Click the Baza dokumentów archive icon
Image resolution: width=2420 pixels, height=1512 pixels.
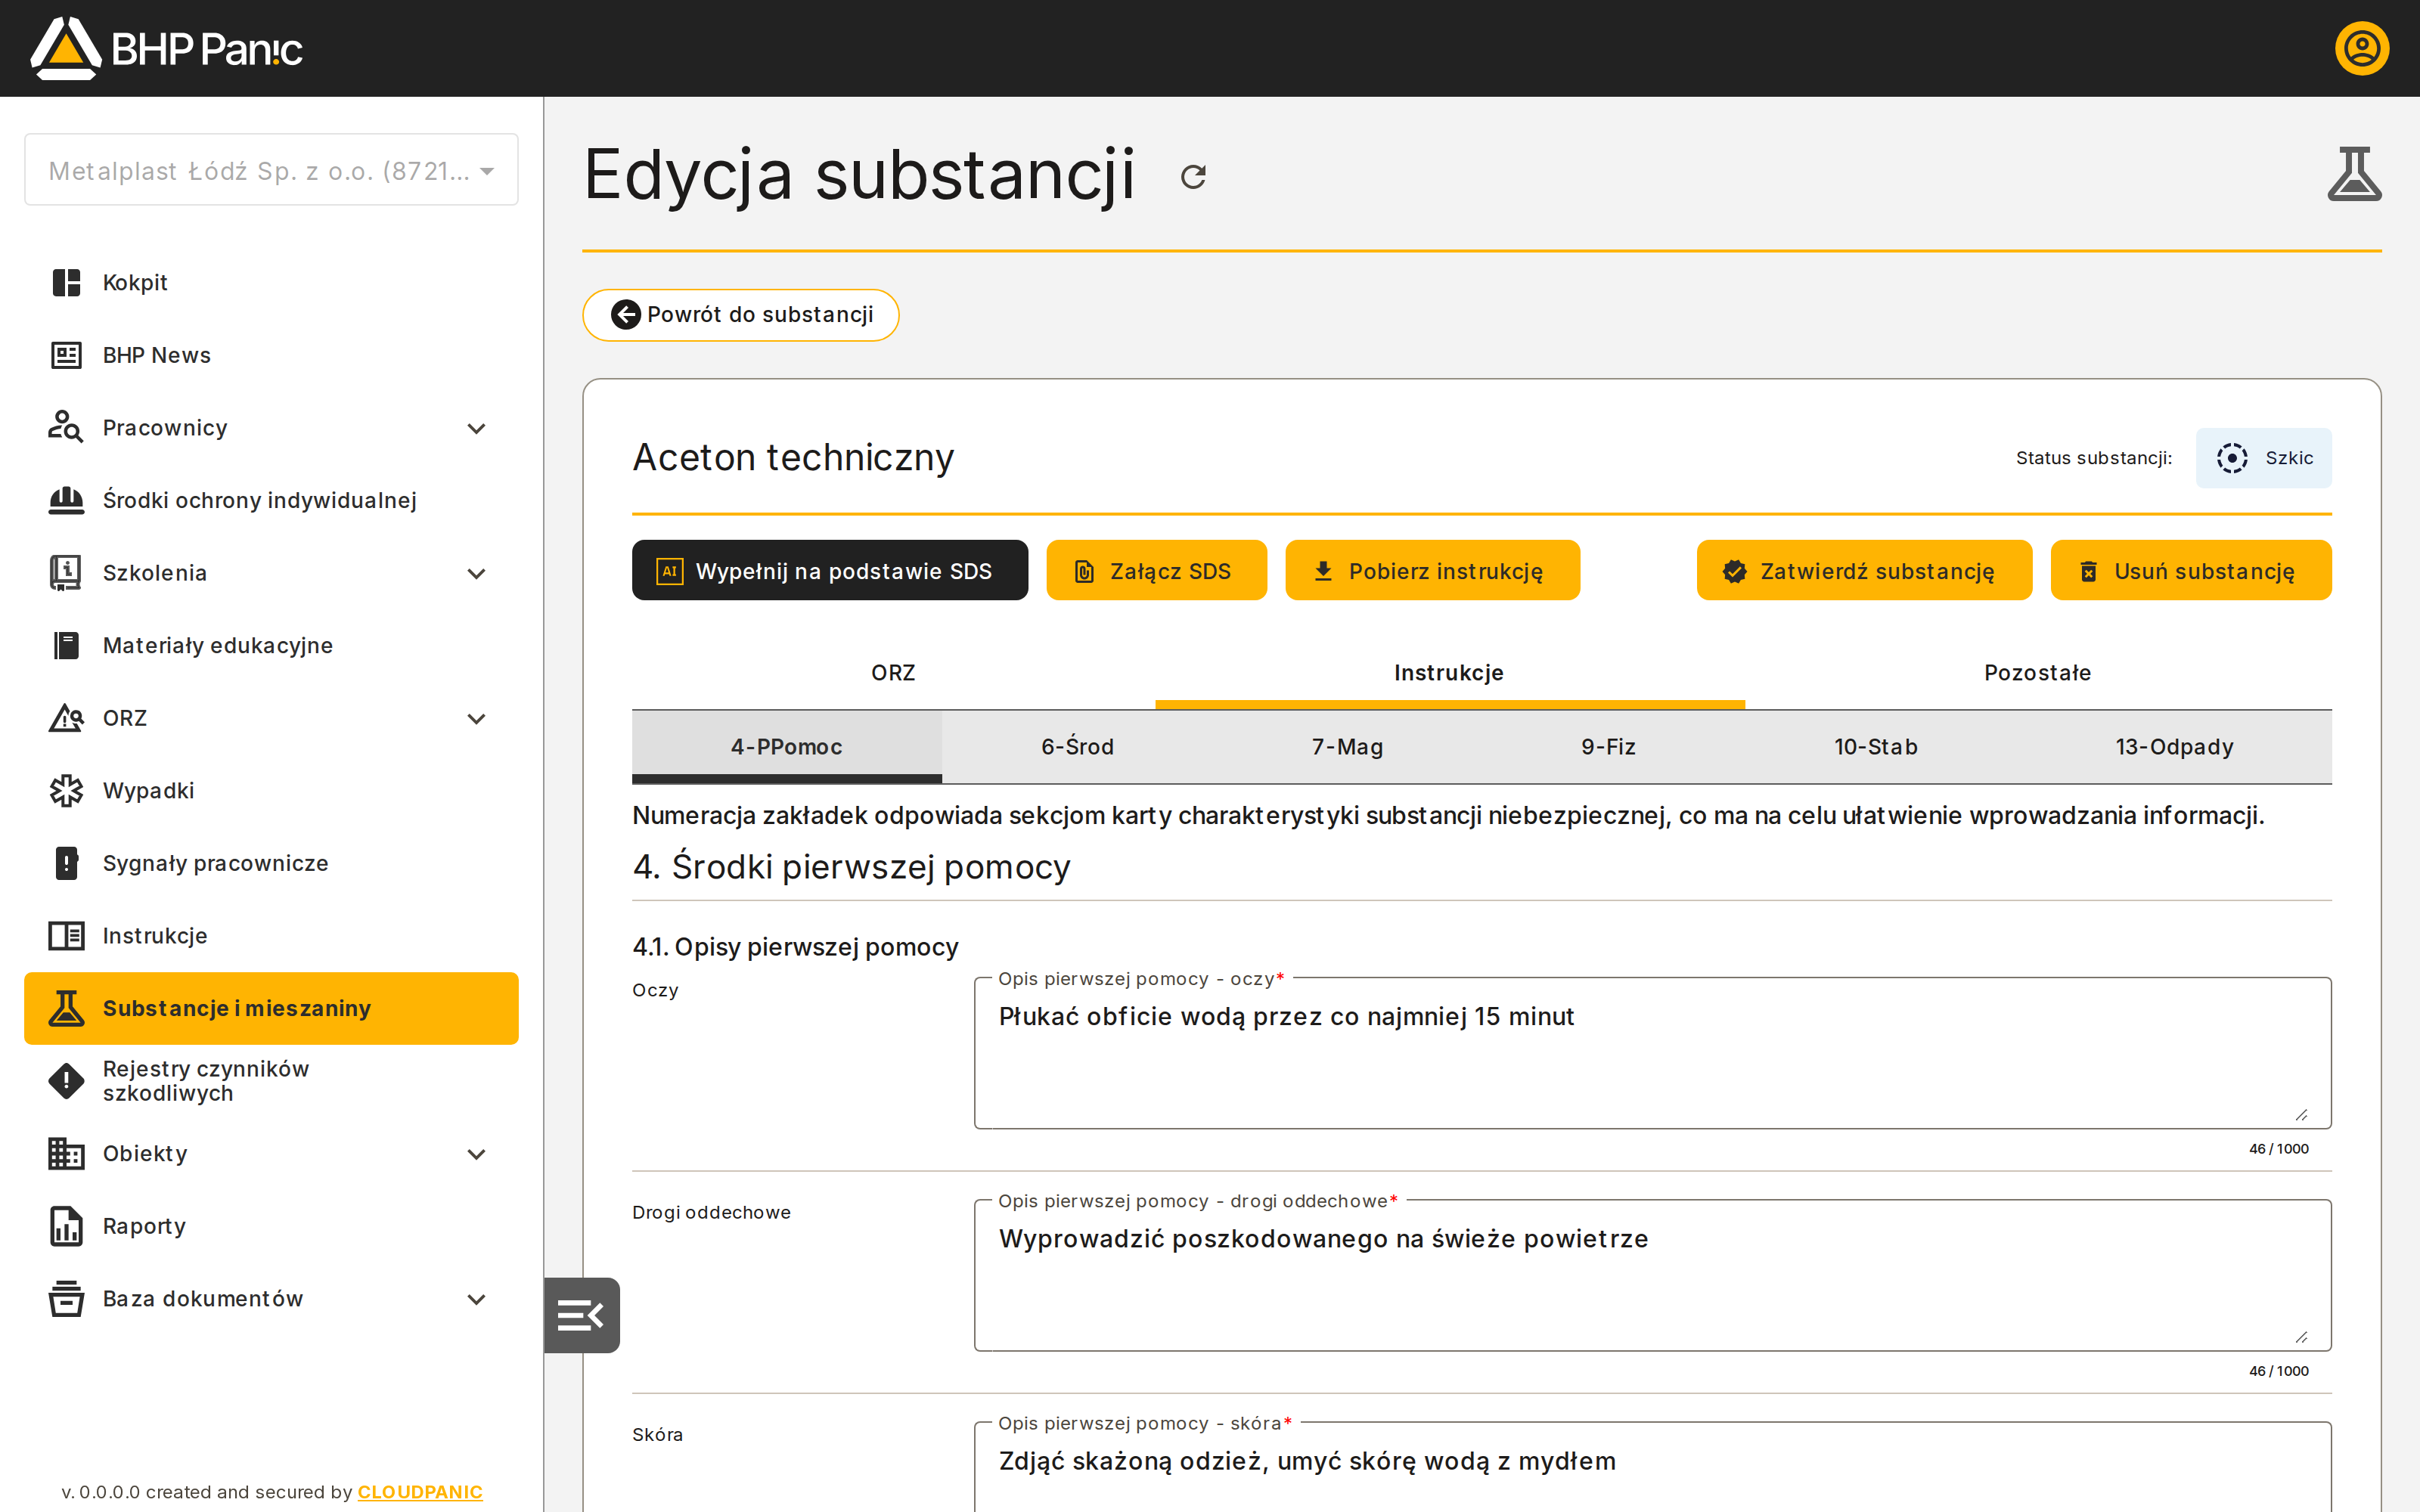(66, 1299)
